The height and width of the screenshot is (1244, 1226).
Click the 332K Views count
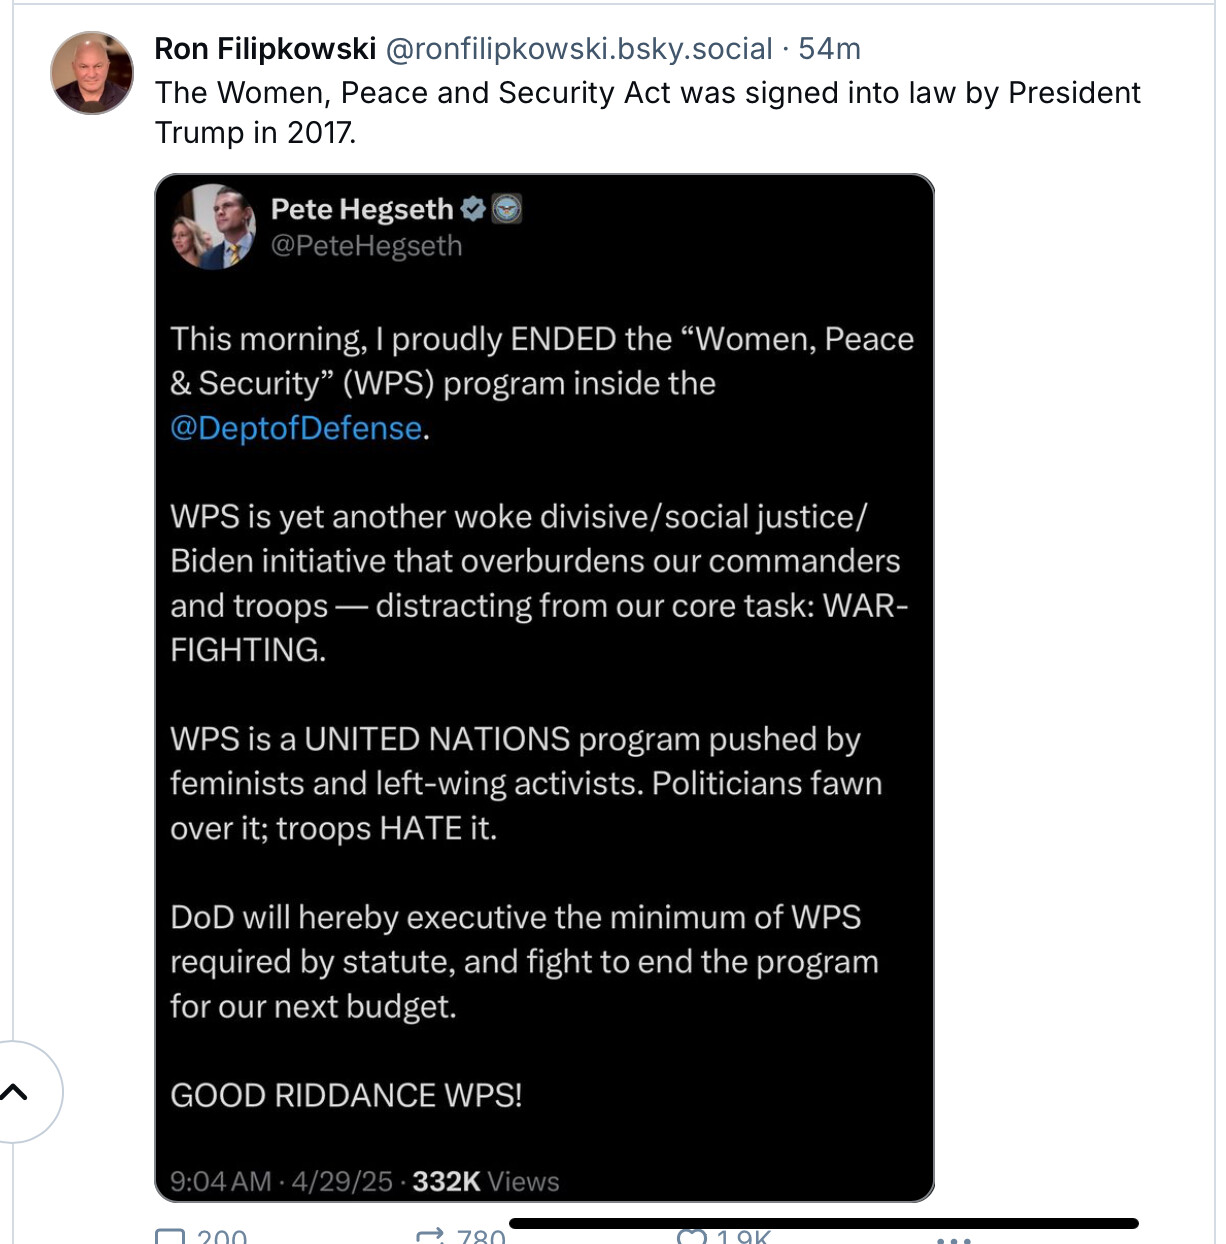(486, 1181)
